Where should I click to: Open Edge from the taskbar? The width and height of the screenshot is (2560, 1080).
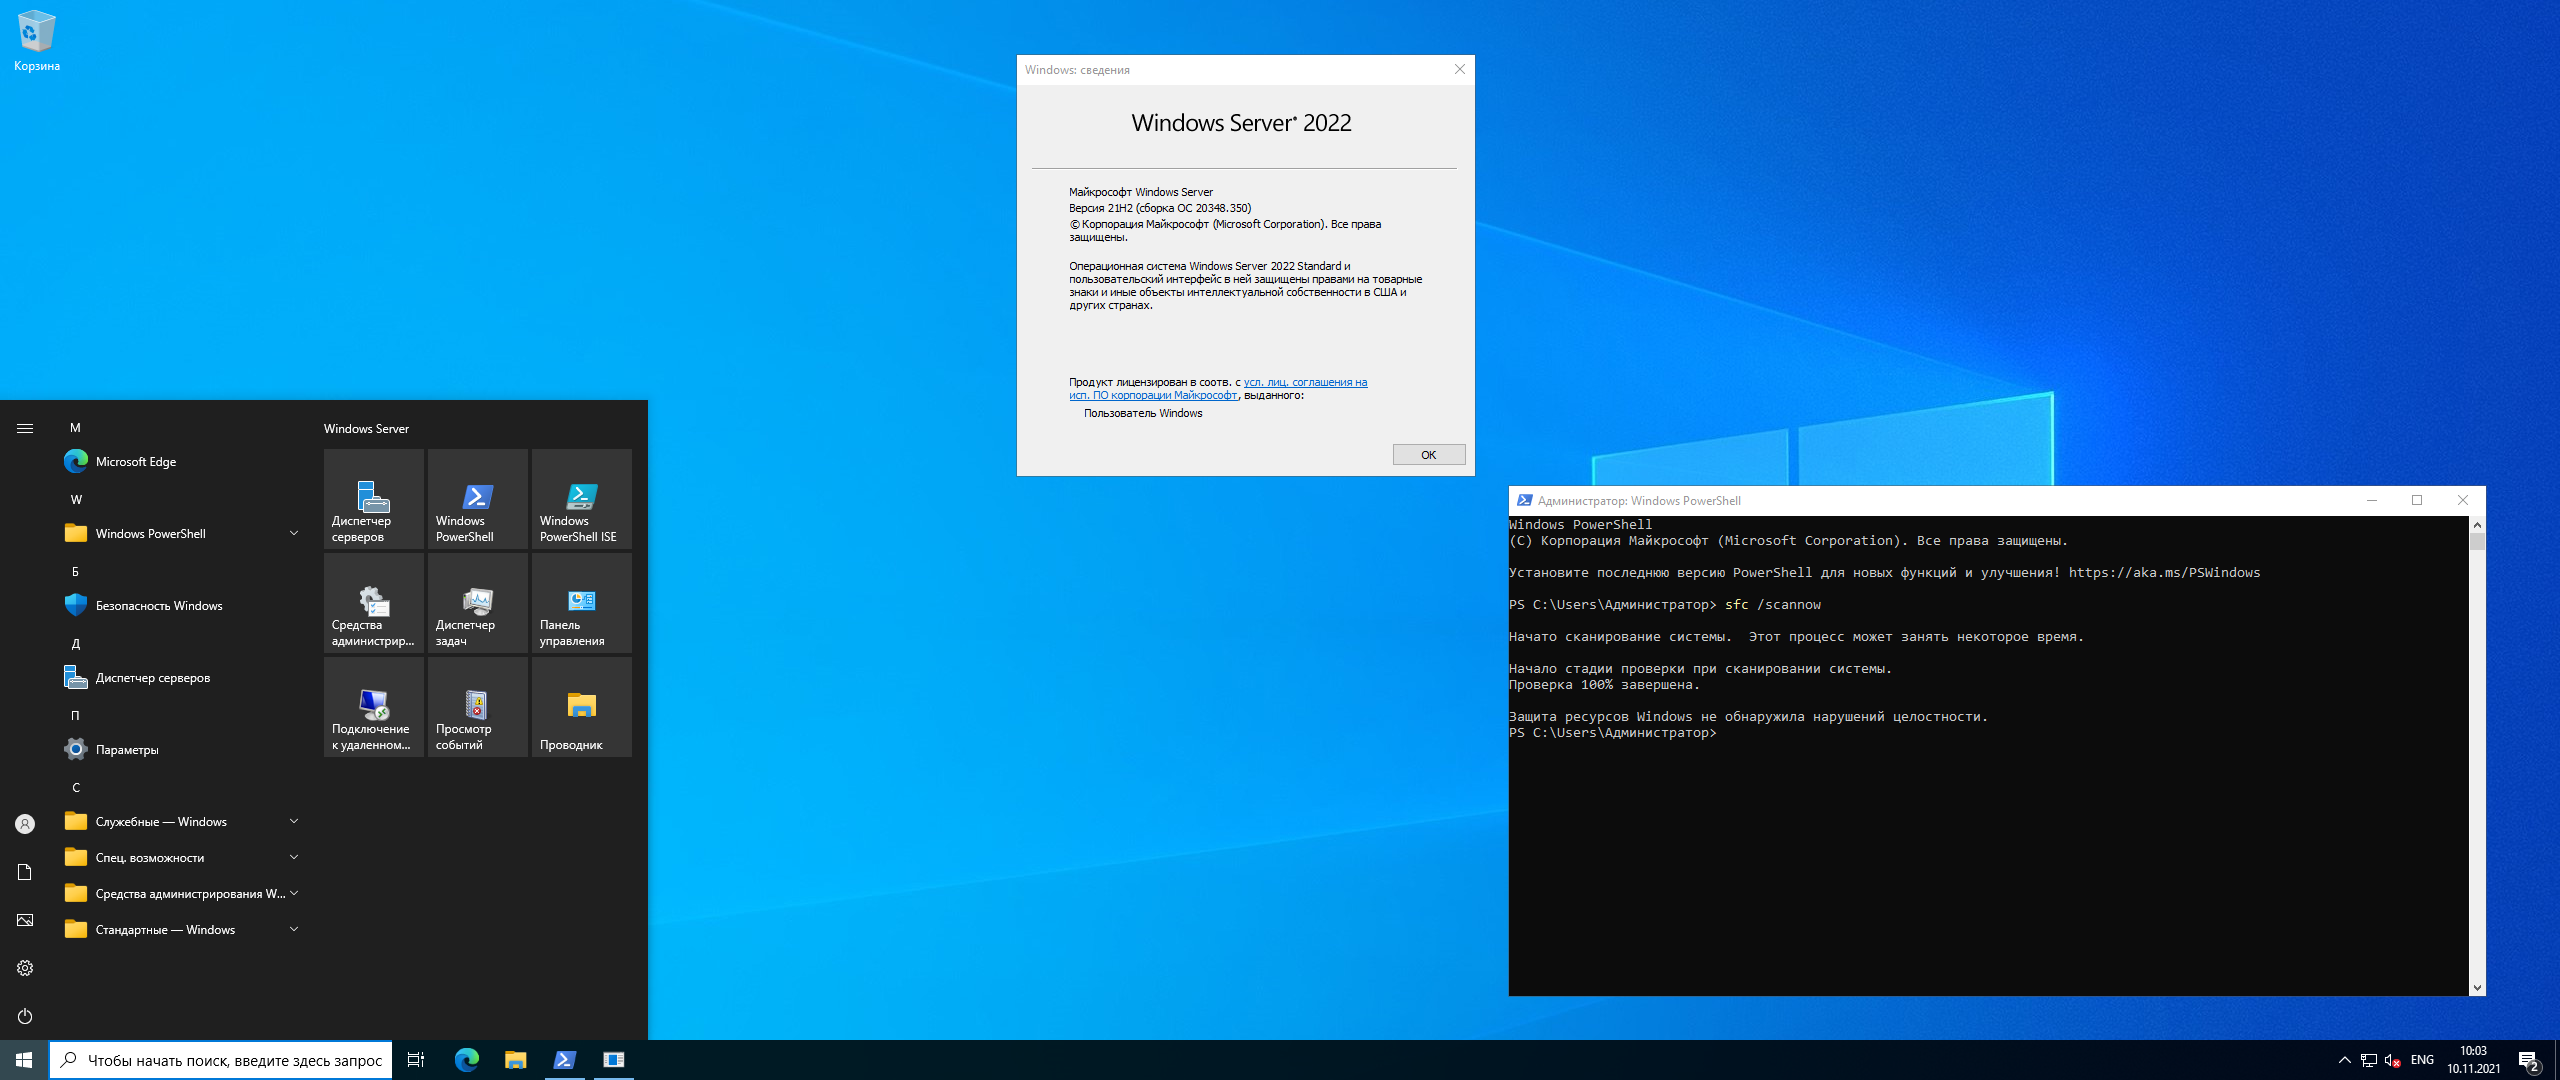pyautogui.click(x=466, y=1060)
